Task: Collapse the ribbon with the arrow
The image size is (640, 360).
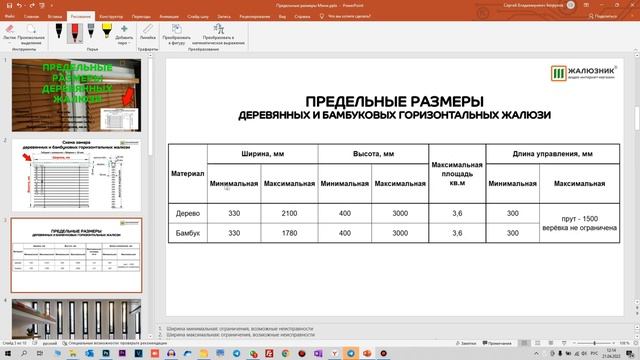Action: tap(635, 49)
